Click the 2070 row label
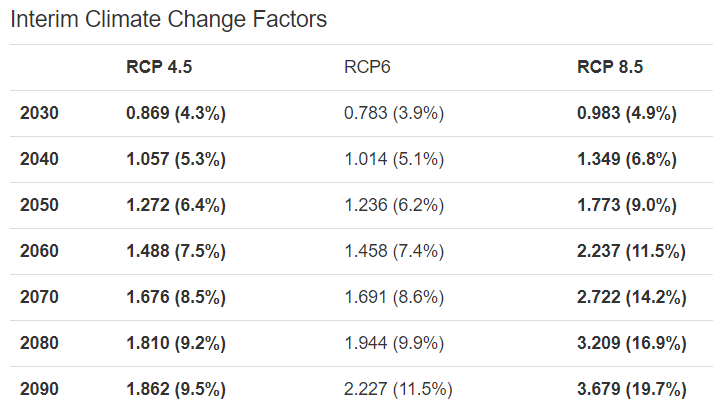 click(39, 297)
